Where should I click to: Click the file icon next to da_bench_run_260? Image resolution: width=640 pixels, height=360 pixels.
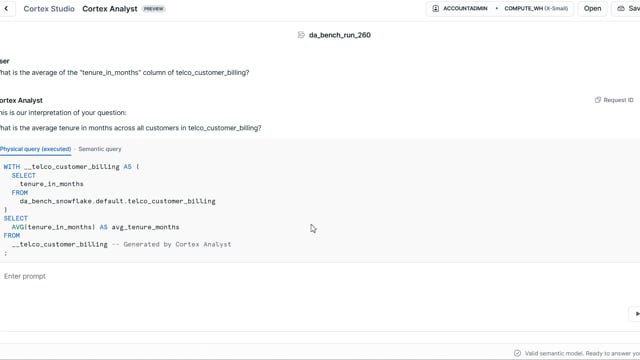click(301, 35)
